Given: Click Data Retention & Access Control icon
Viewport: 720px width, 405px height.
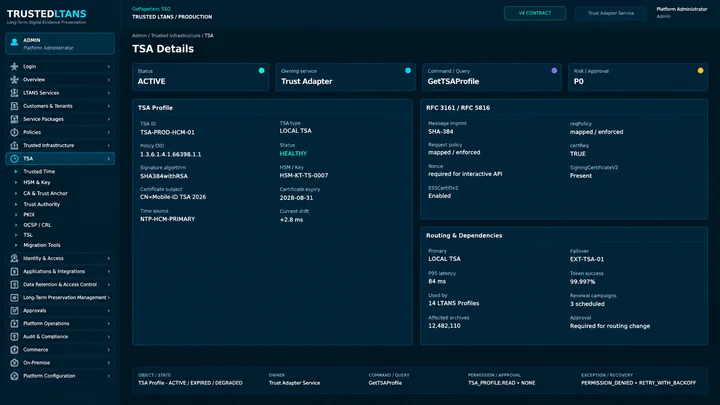Looking at the screenshot, I should point(14,284).
